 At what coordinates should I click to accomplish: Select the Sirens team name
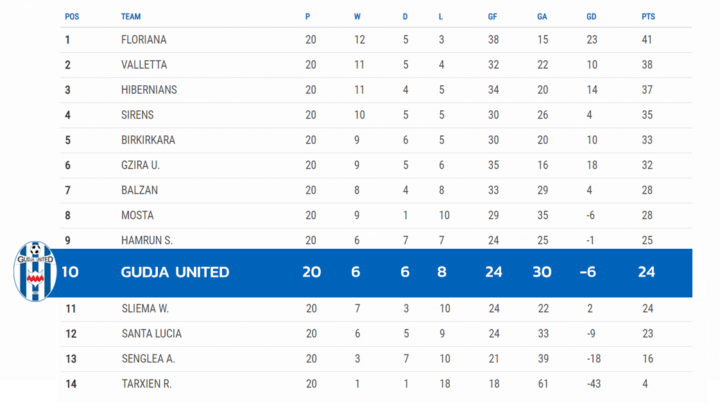pyautogui.click(x=137, y=115)
